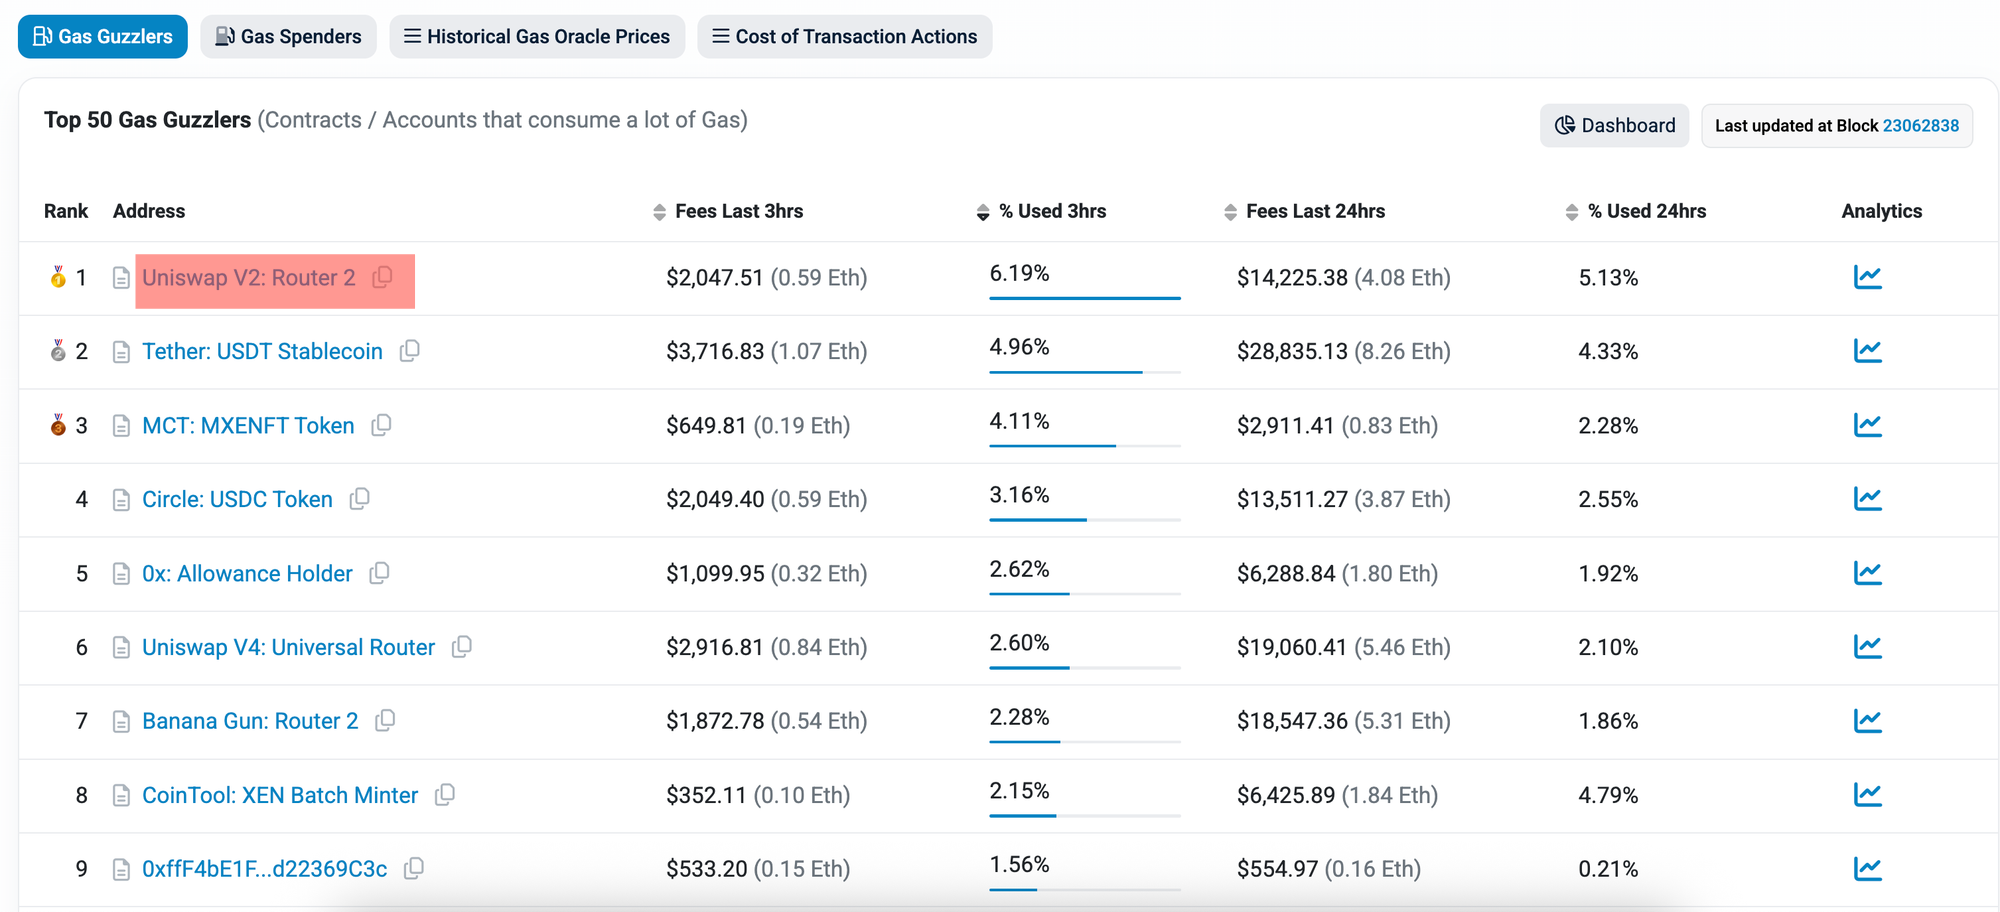Click the Top 50 Gas Guzzlers heading
This screenshot has height=912, width=2000.
click(147, 120)
